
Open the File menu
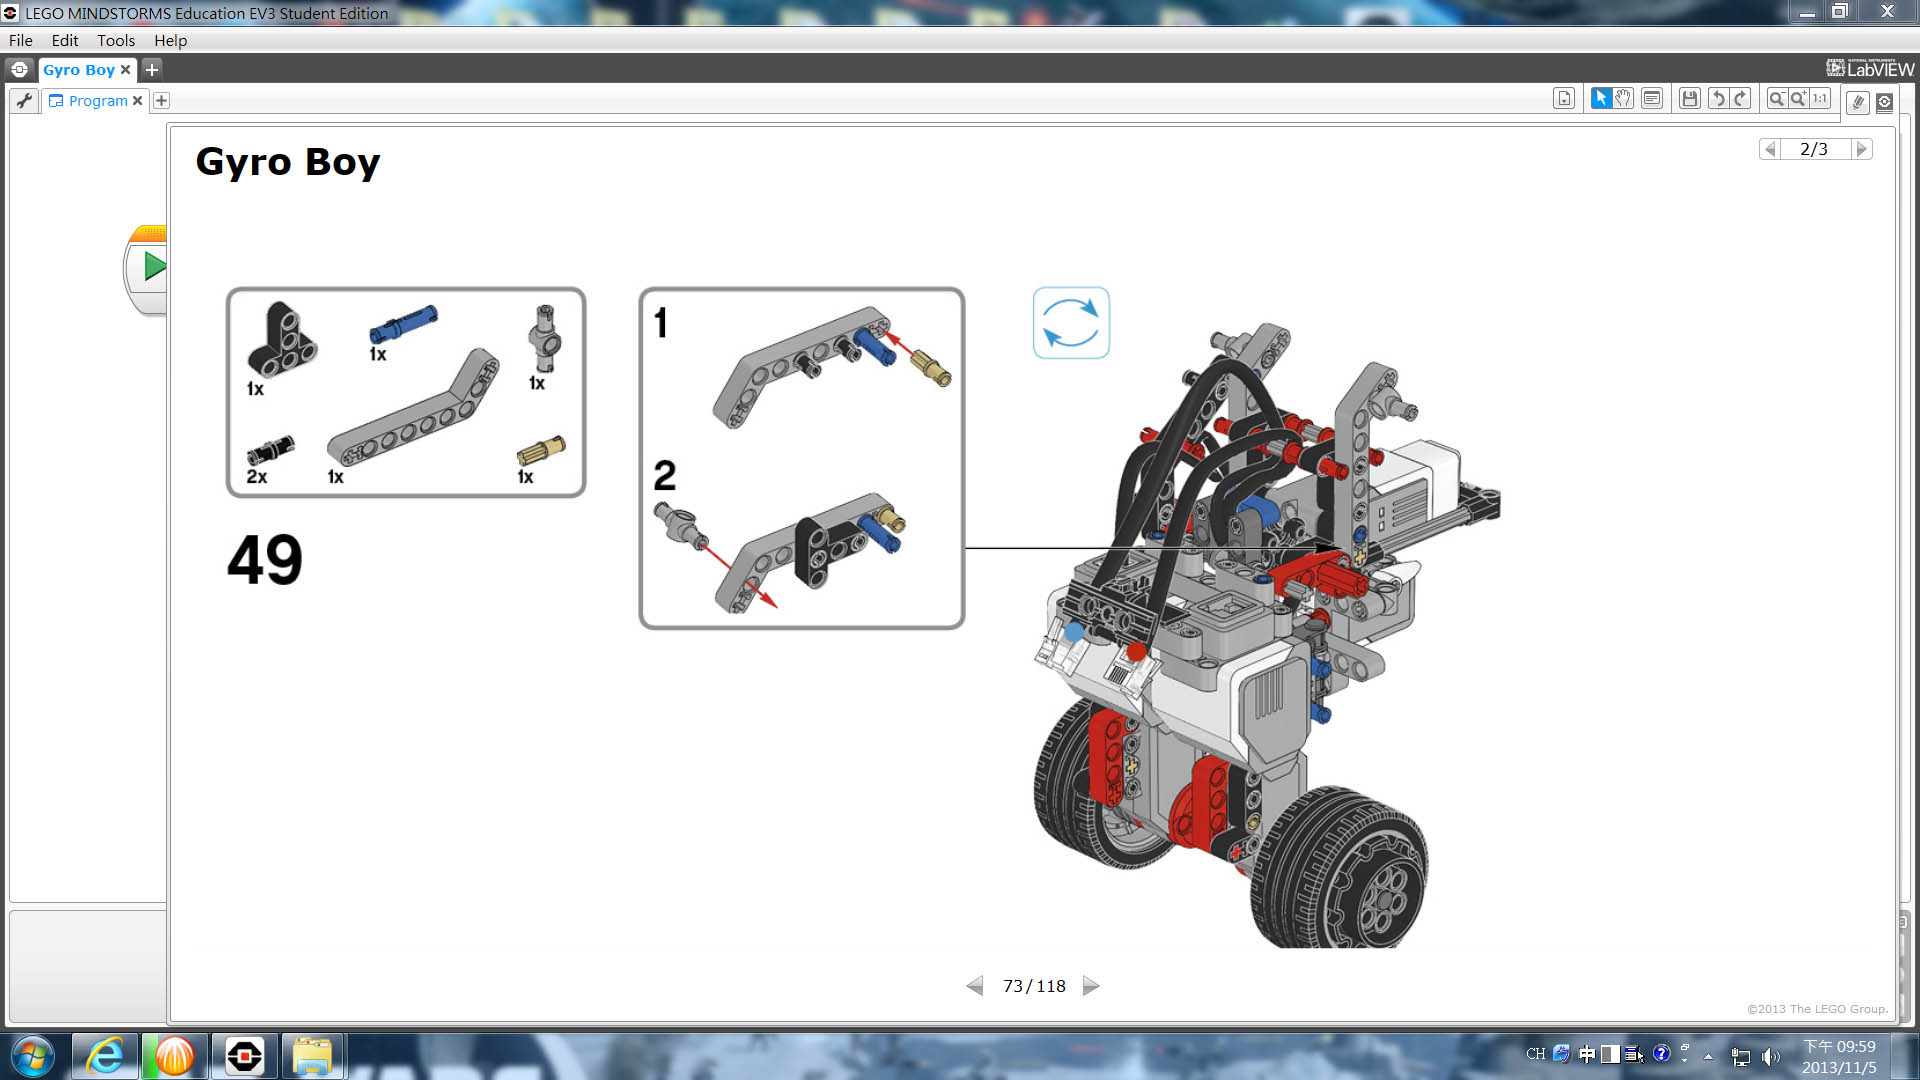tap(21, 41)
